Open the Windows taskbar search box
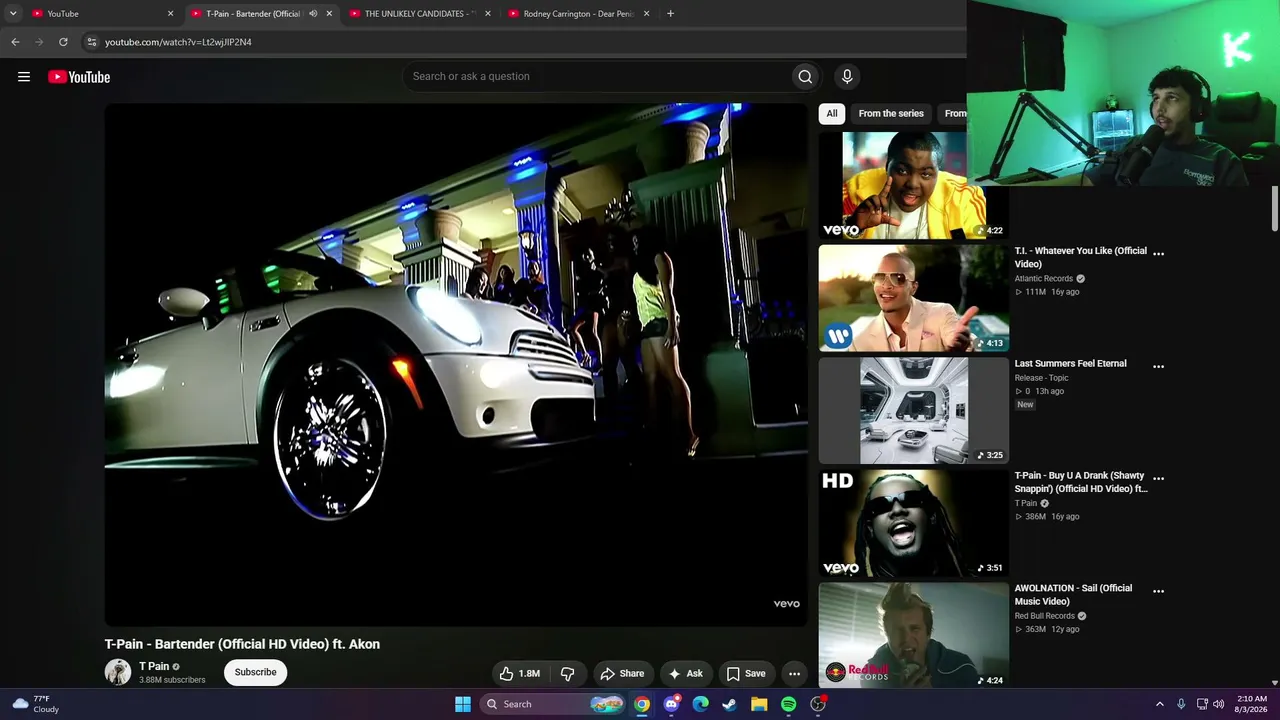Image resolution: width=1280 pixels, height=720 pixels. click(x=551, y=704)
